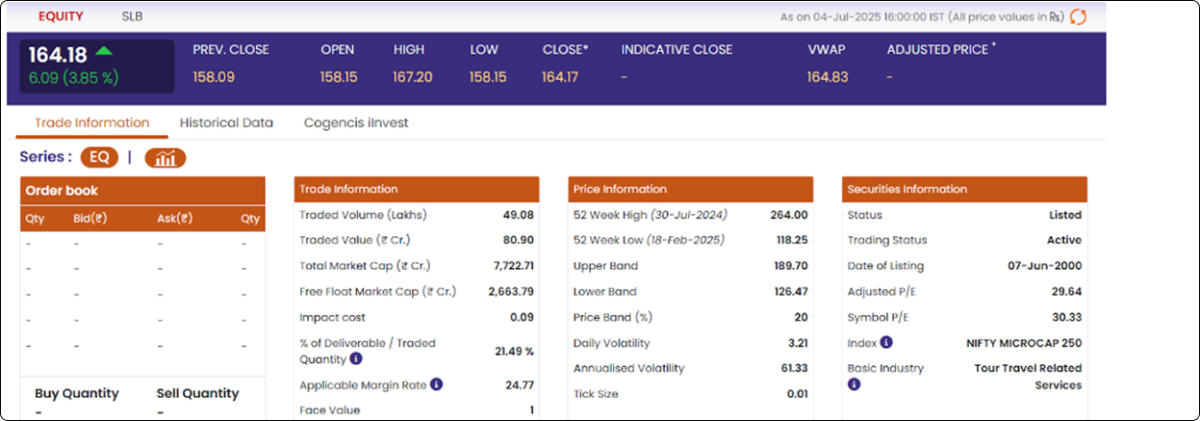This screenshot has width=1200, height=421.
Task: Click the INDICATIVE CLOSE label
Action: pyautogui.click(x=677, y=49)
